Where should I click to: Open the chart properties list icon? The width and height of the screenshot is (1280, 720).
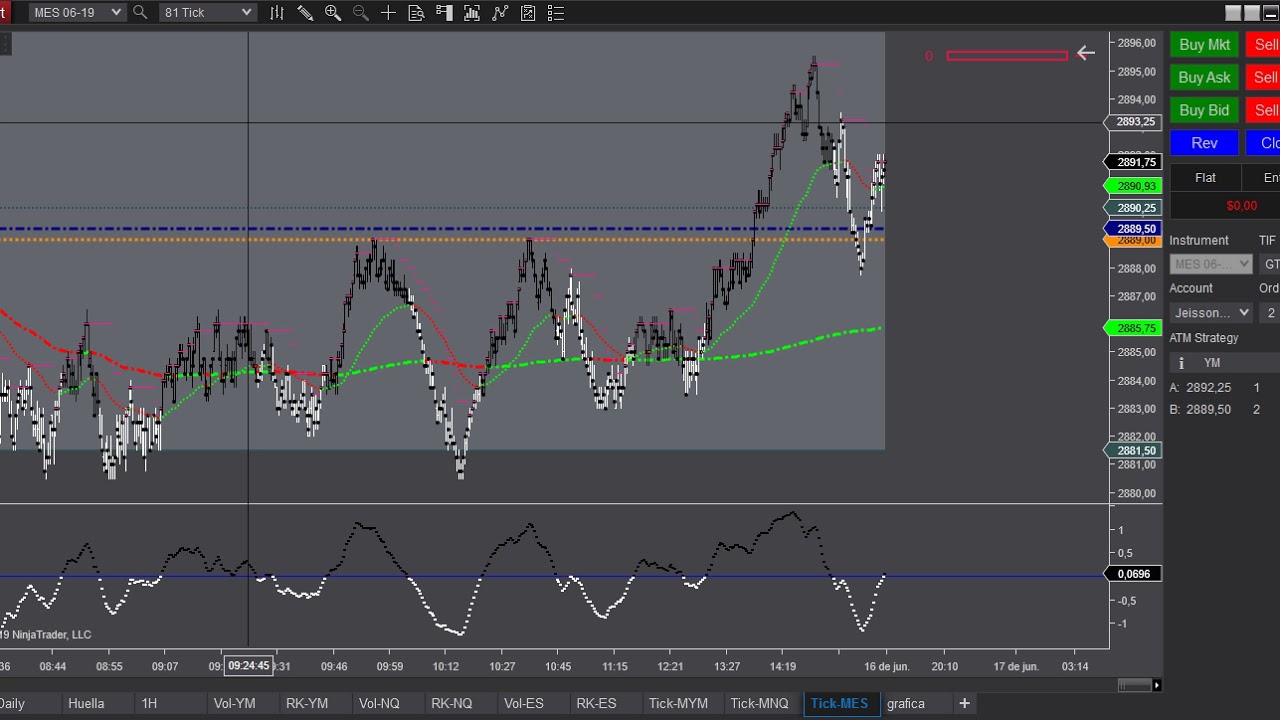click(x=556, y=13)
